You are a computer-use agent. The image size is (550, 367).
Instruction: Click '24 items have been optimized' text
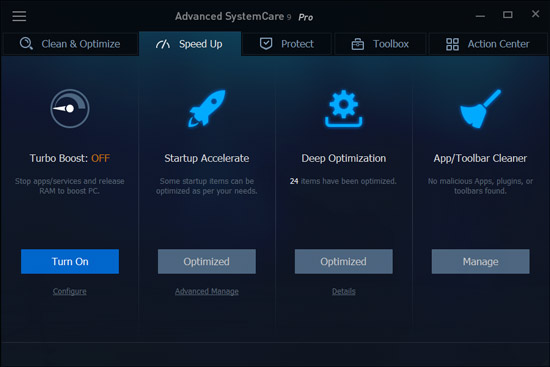pos(343,181)
